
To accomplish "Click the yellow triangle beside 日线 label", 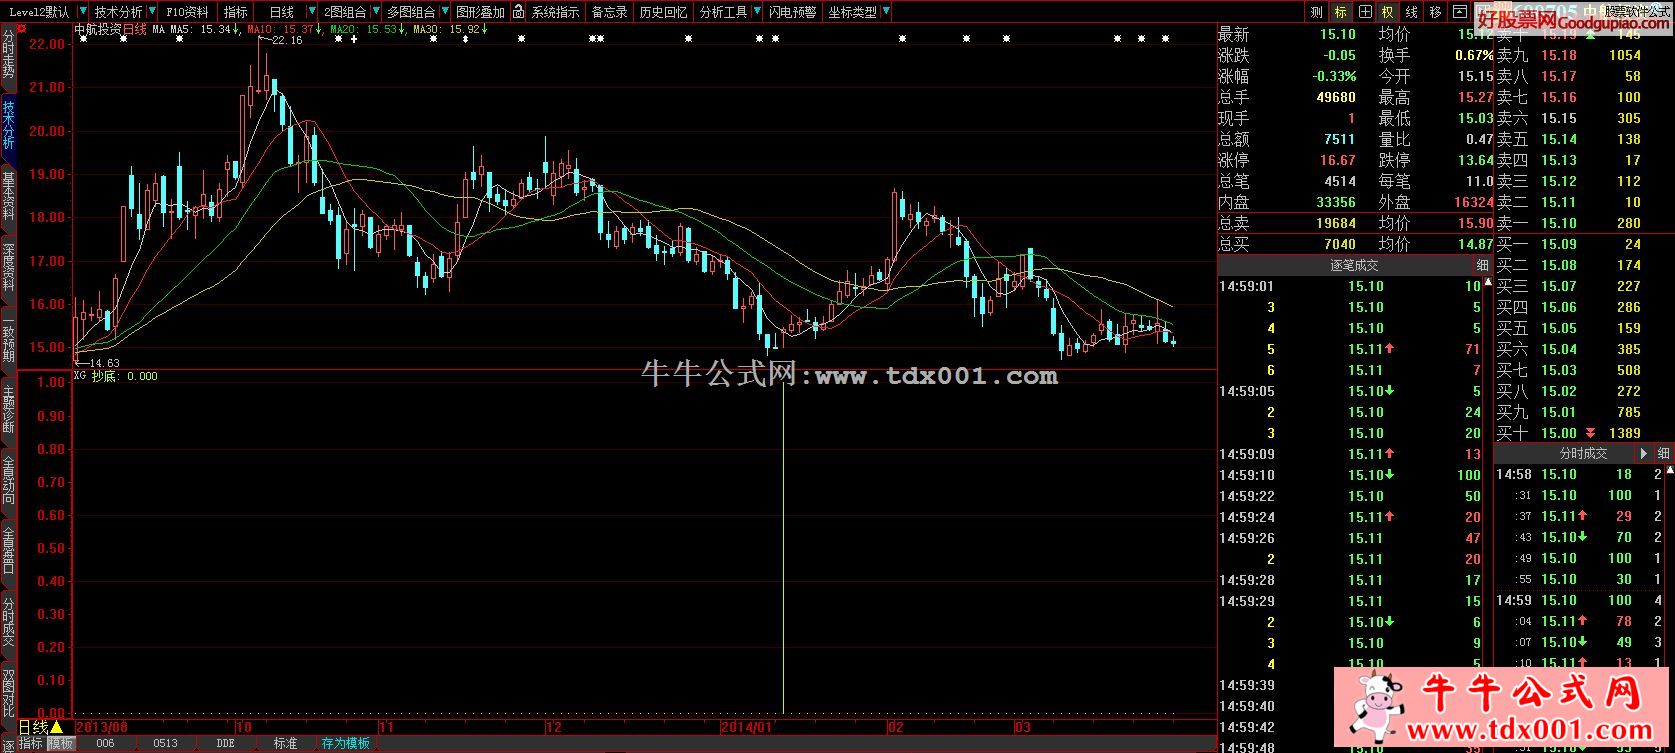I will point(57,727).
